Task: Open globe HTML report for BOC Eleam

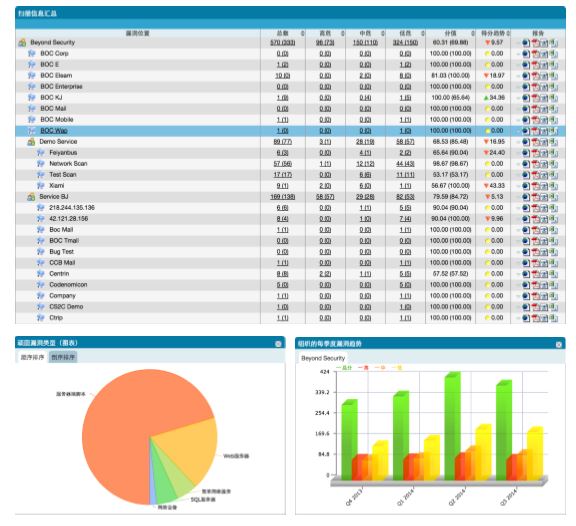Action: click(x=526, y=76)
